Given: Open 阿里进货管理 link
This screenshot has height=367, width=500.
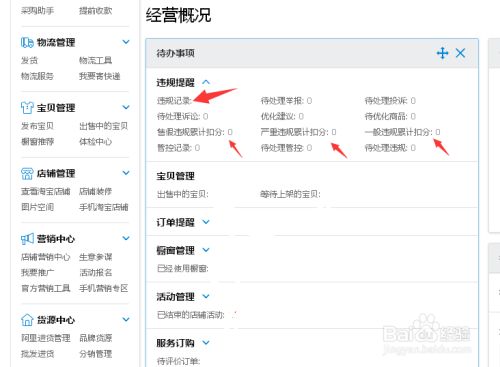Looking at the screenshot, I should point(46,338).
